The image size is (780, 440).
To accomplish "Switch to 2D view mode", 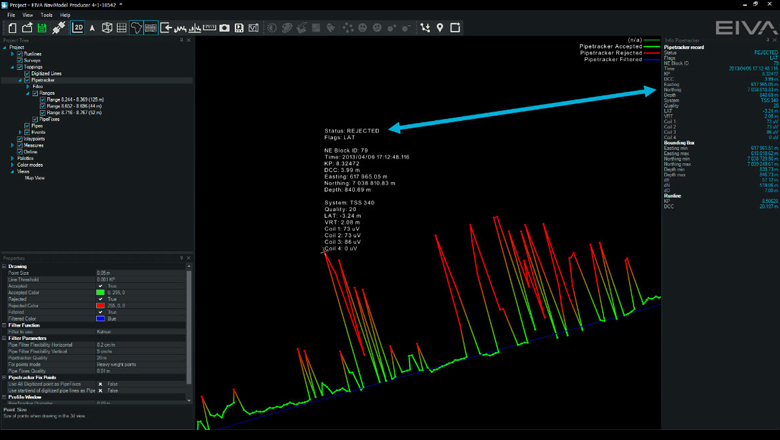I will point(78,28).
